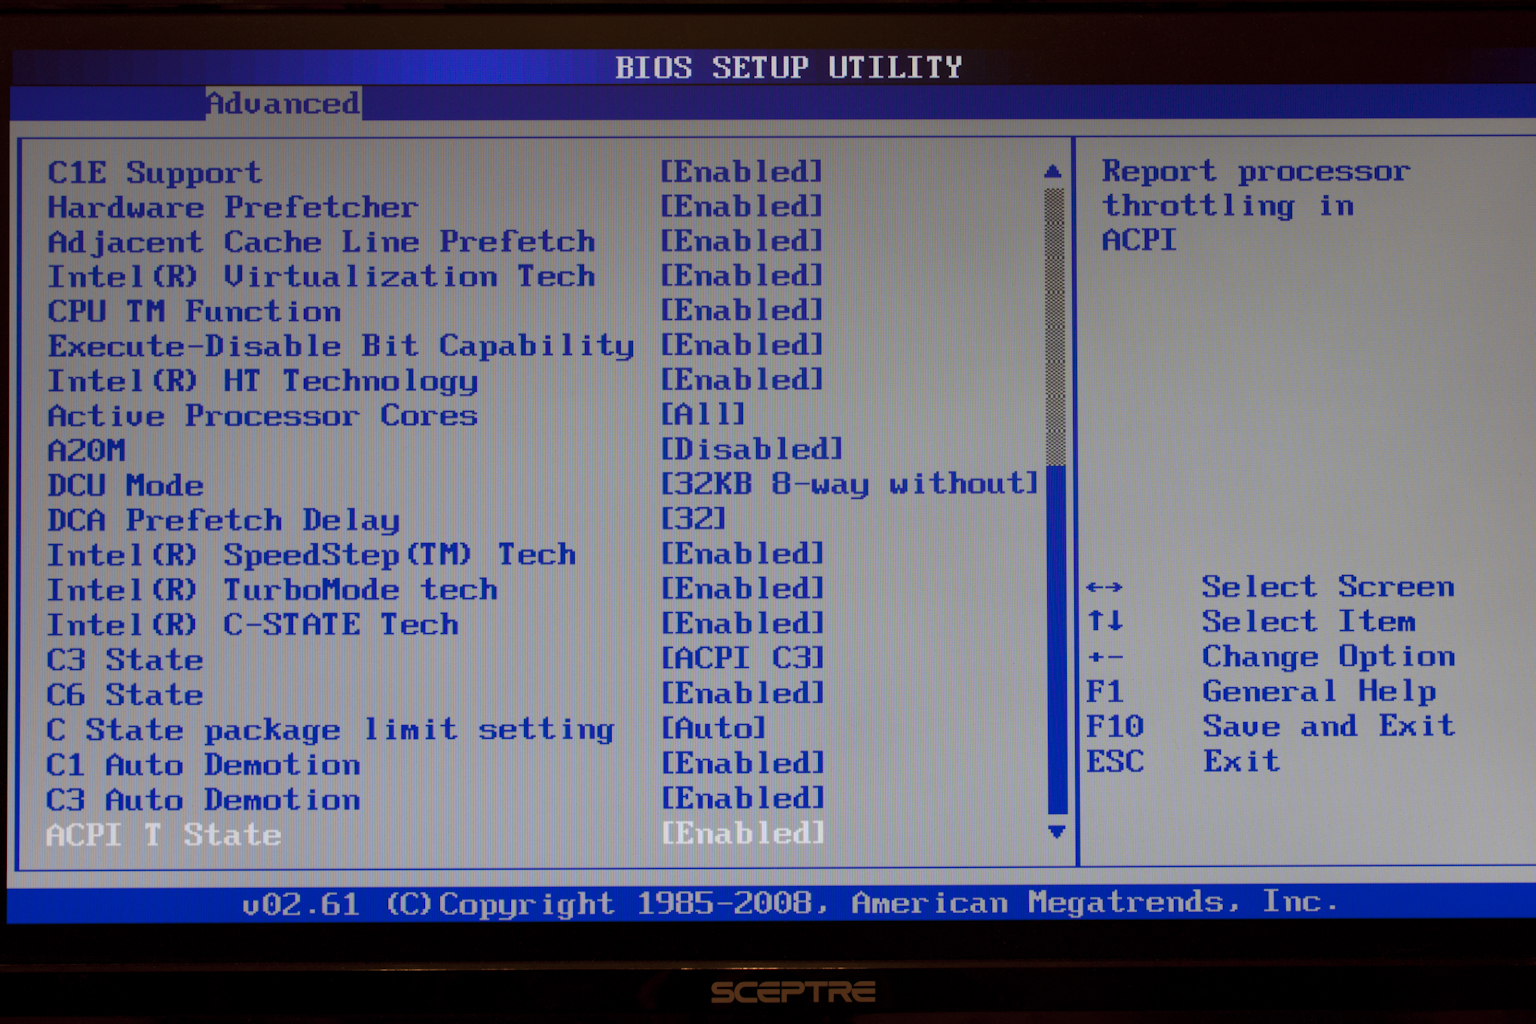Click the up-down arrows key legend

point(1105,621)
